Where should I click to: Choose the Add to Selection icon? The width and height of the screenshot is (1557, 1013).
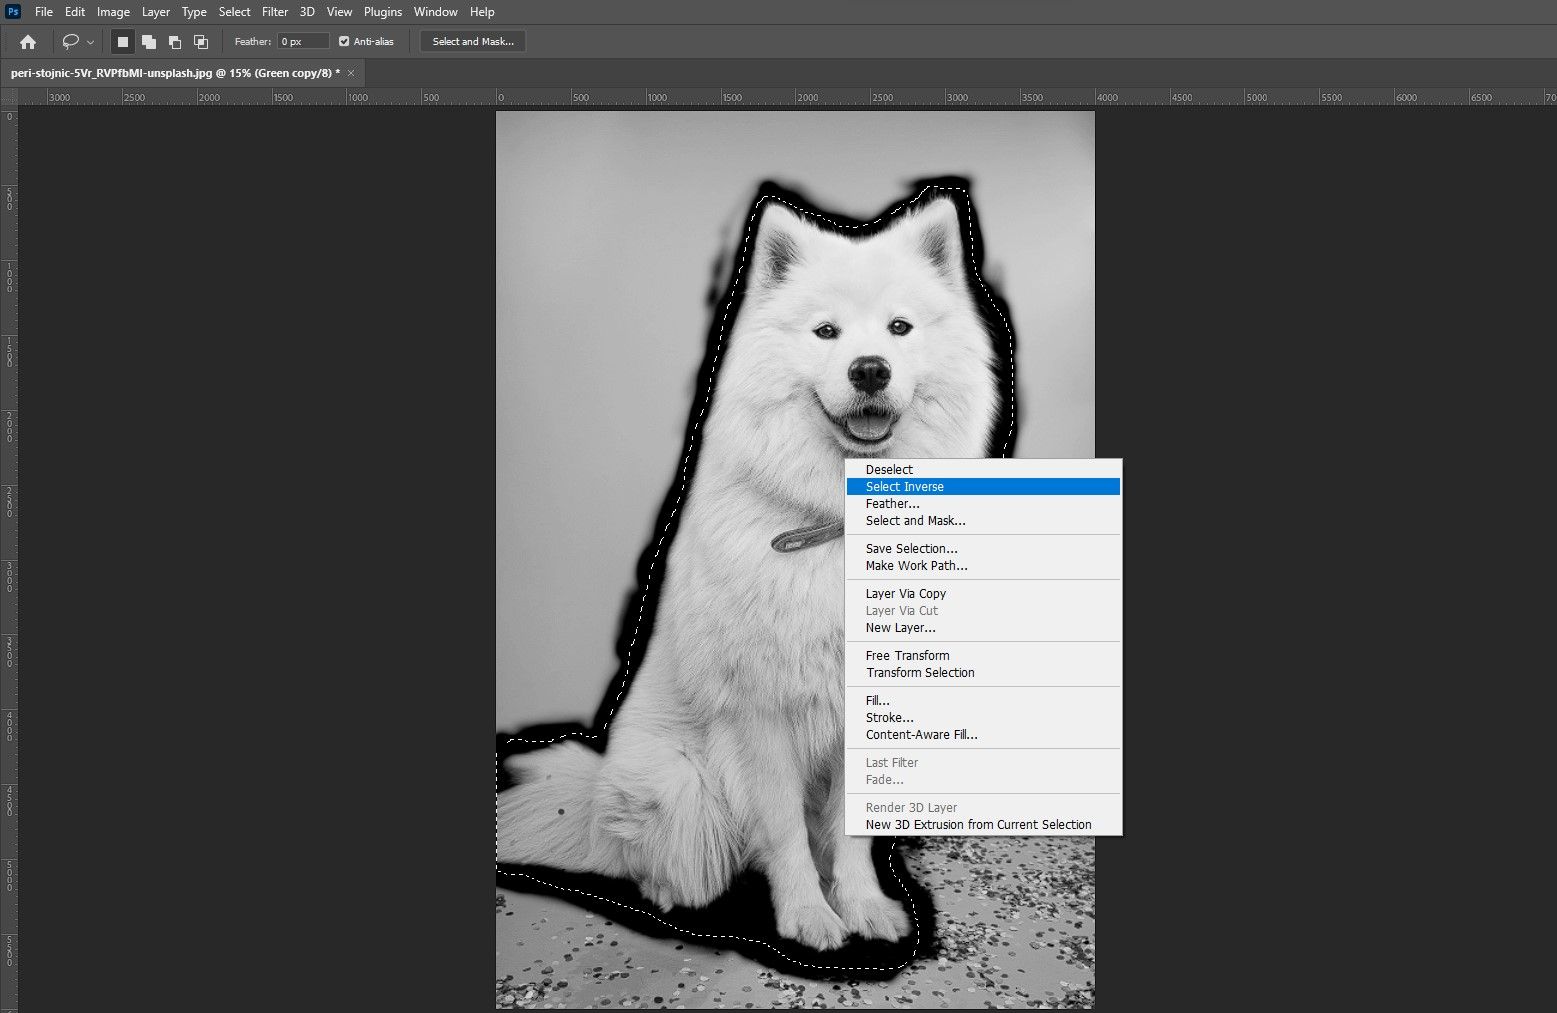coord(149,42)
